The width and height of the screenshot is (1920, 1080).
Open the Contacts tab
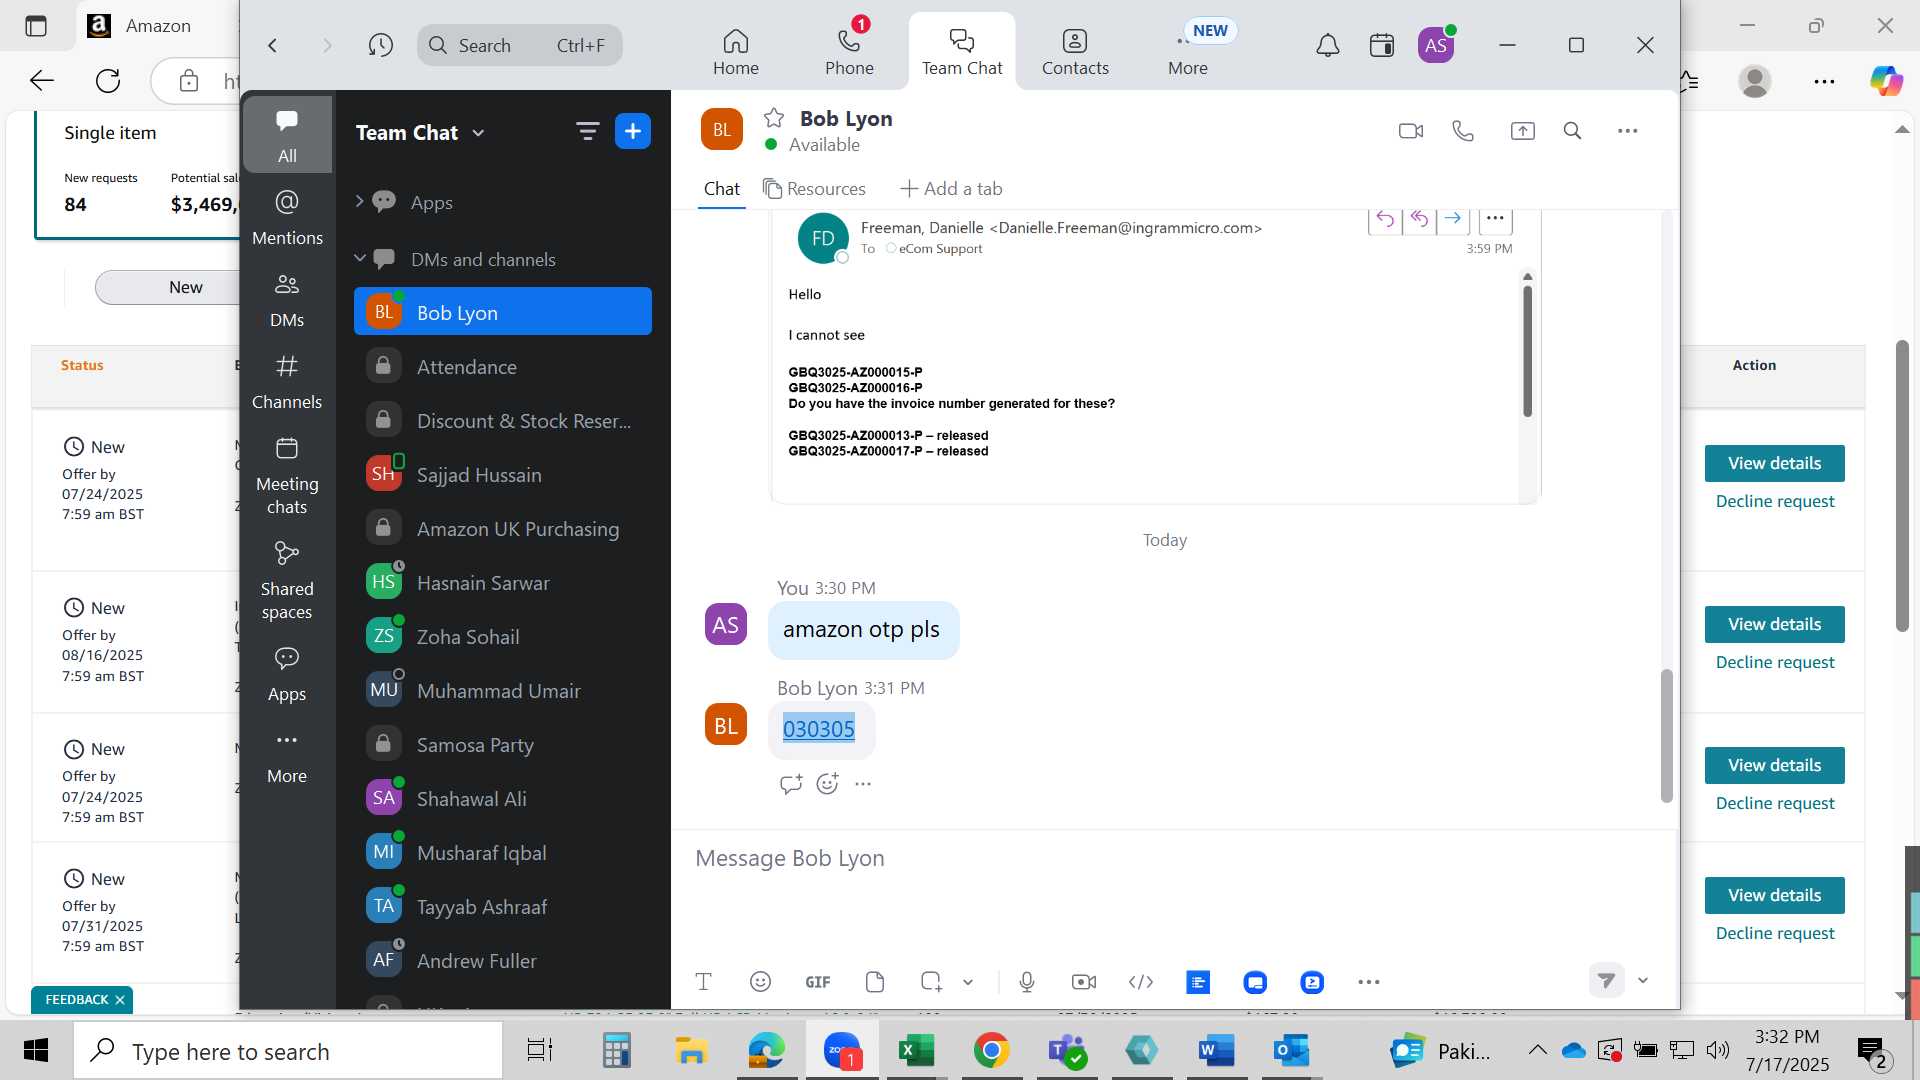[1075, 52]
